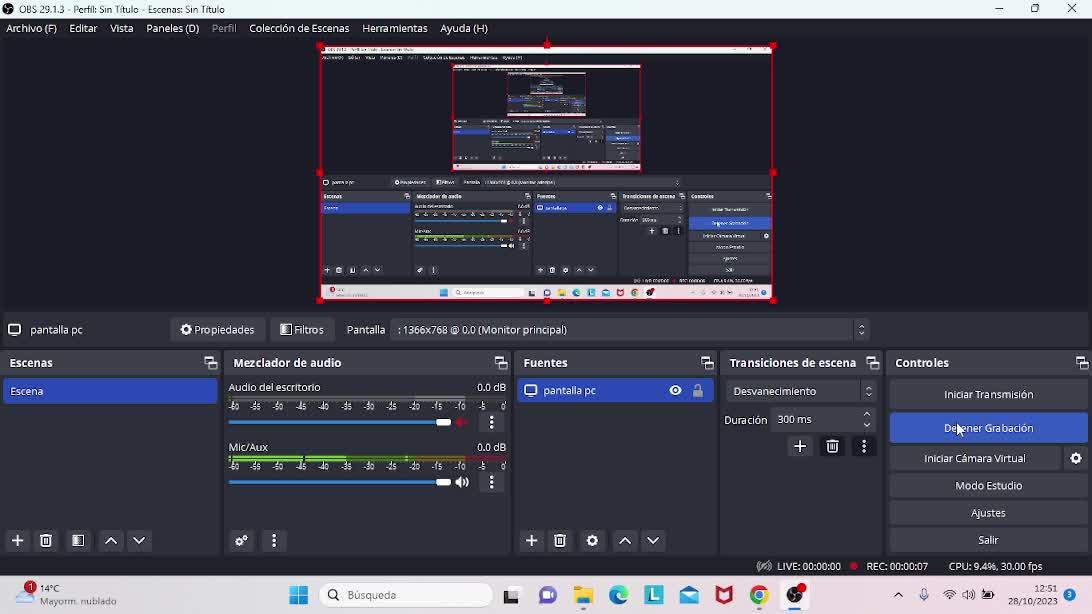Click the Detener Grabación button
Screen dimensions: 1092x614
(988, 428)
